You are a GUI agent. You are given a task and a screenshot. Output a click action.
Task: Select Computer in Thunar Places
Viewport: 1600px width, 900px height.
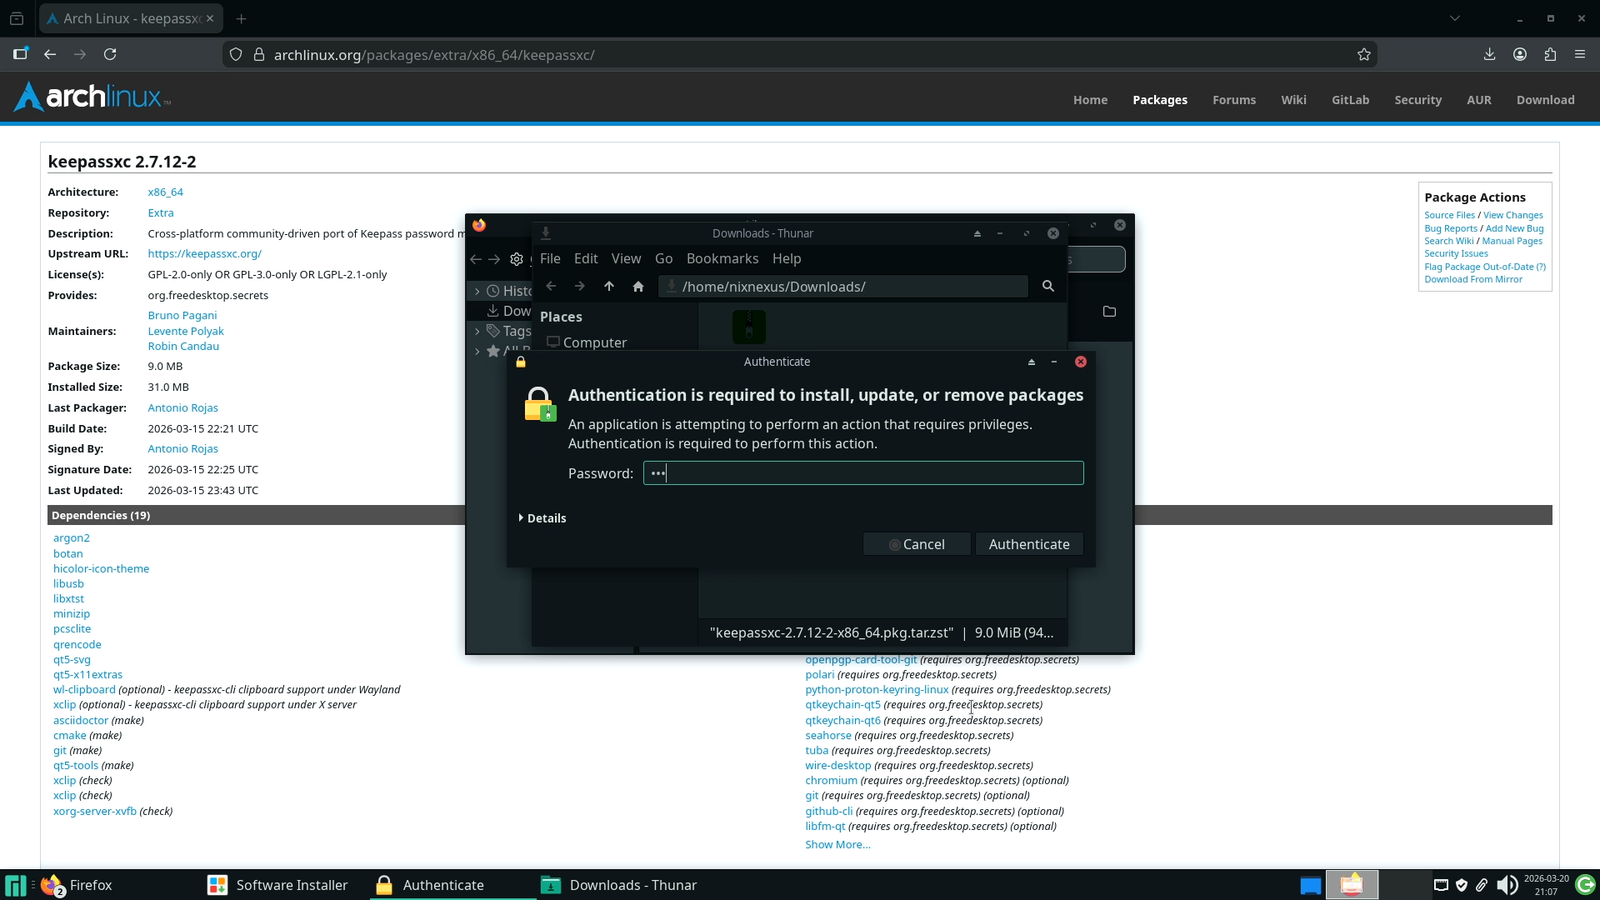pyautogui.click(x=586, y=342)
